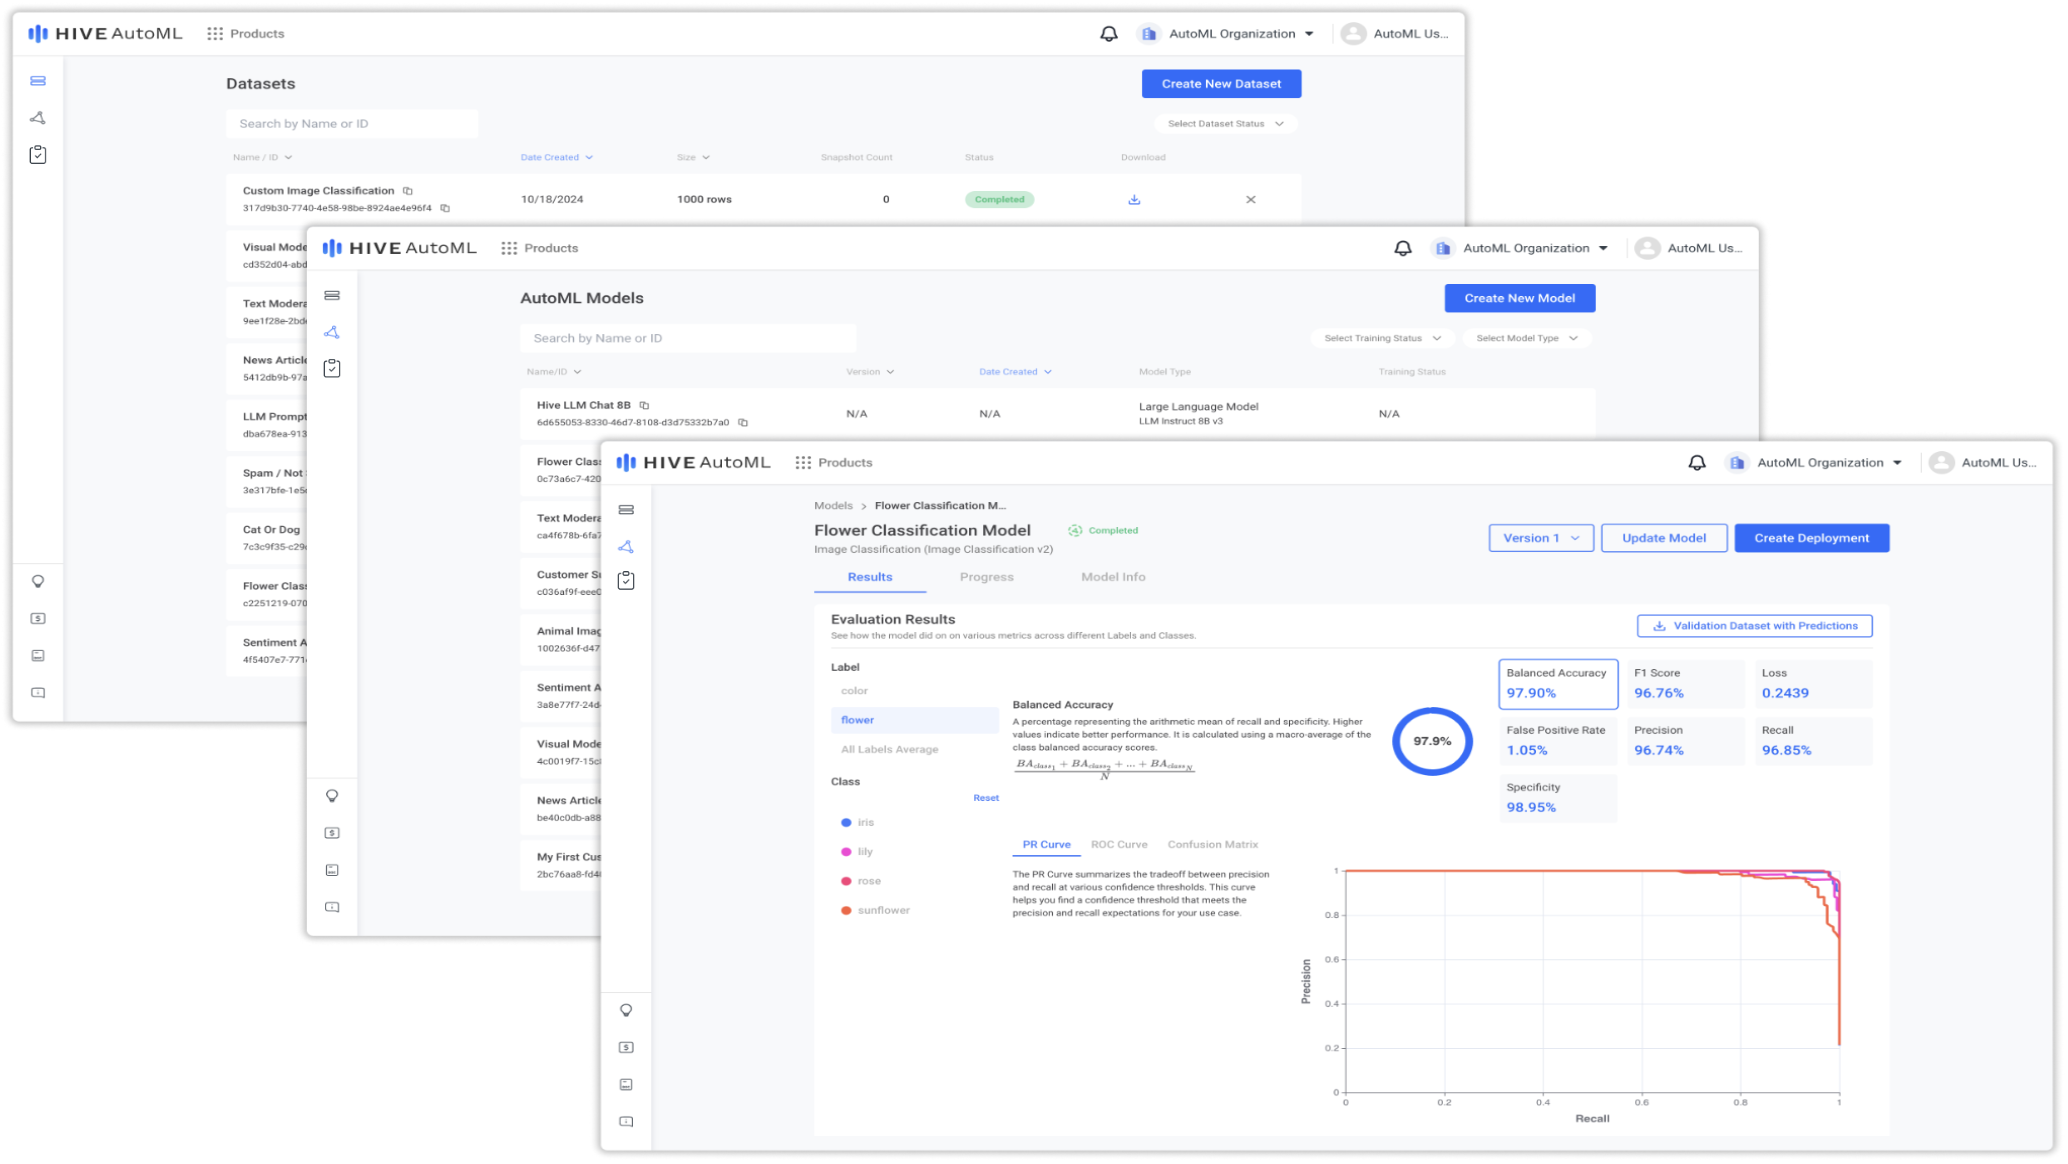Click clipboard icon in AutoML Models window sidebar
2068x1164 pixels.
pos(332,369)
